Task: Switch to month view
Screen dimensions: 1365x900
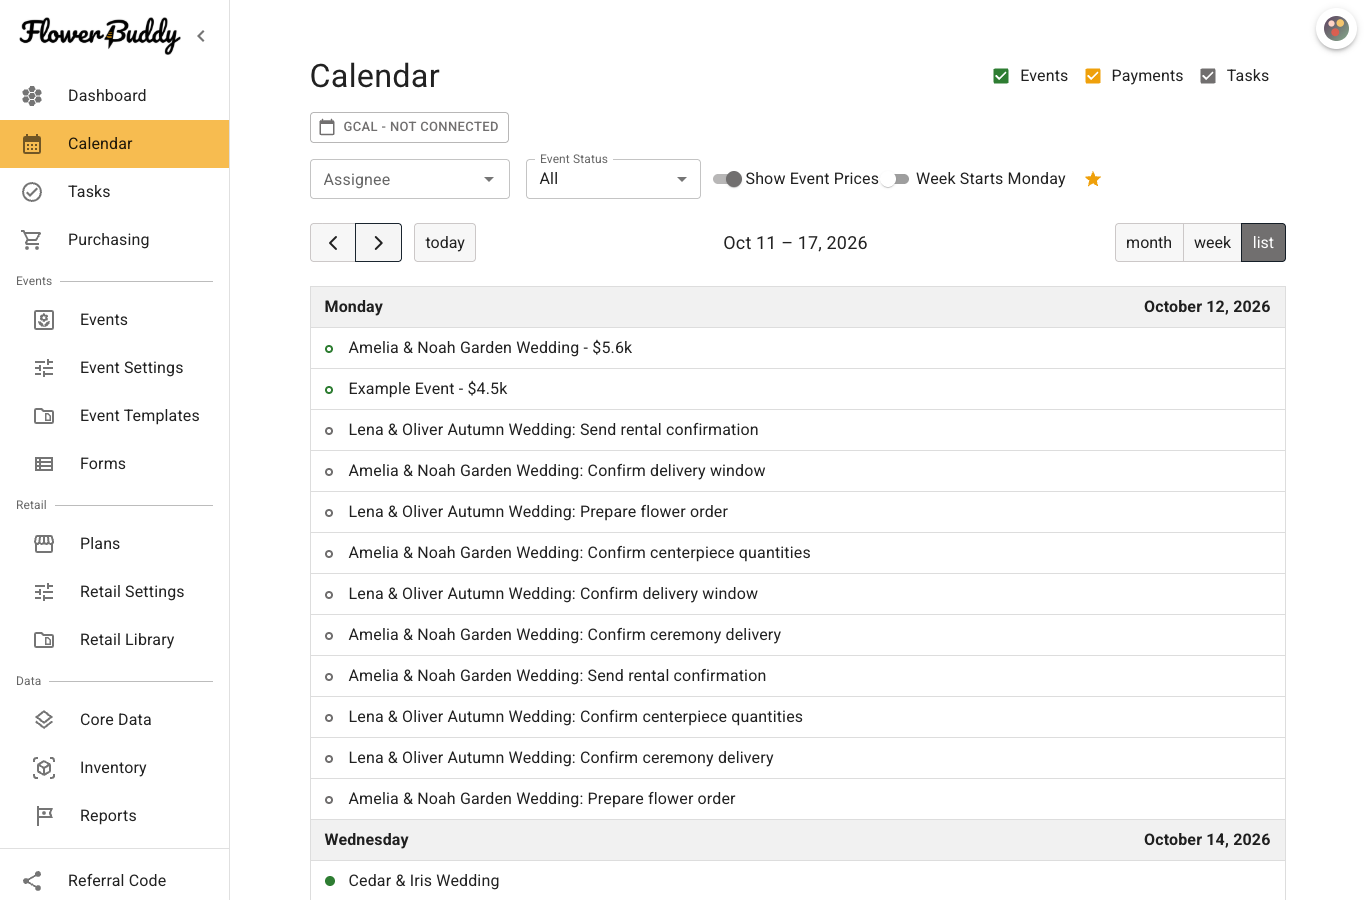Action: click(x=1149, y=243)
